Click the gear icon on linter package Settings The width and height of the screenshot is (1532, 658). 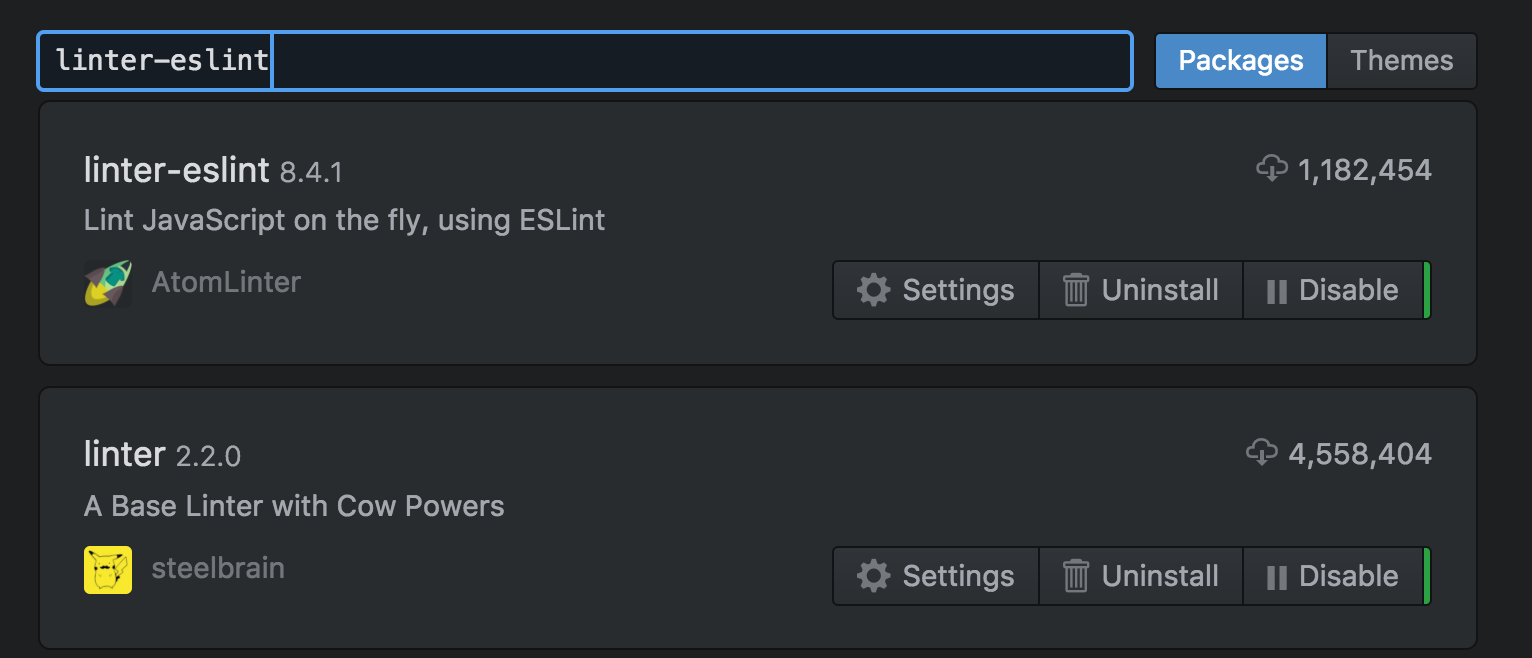(873, 576)
